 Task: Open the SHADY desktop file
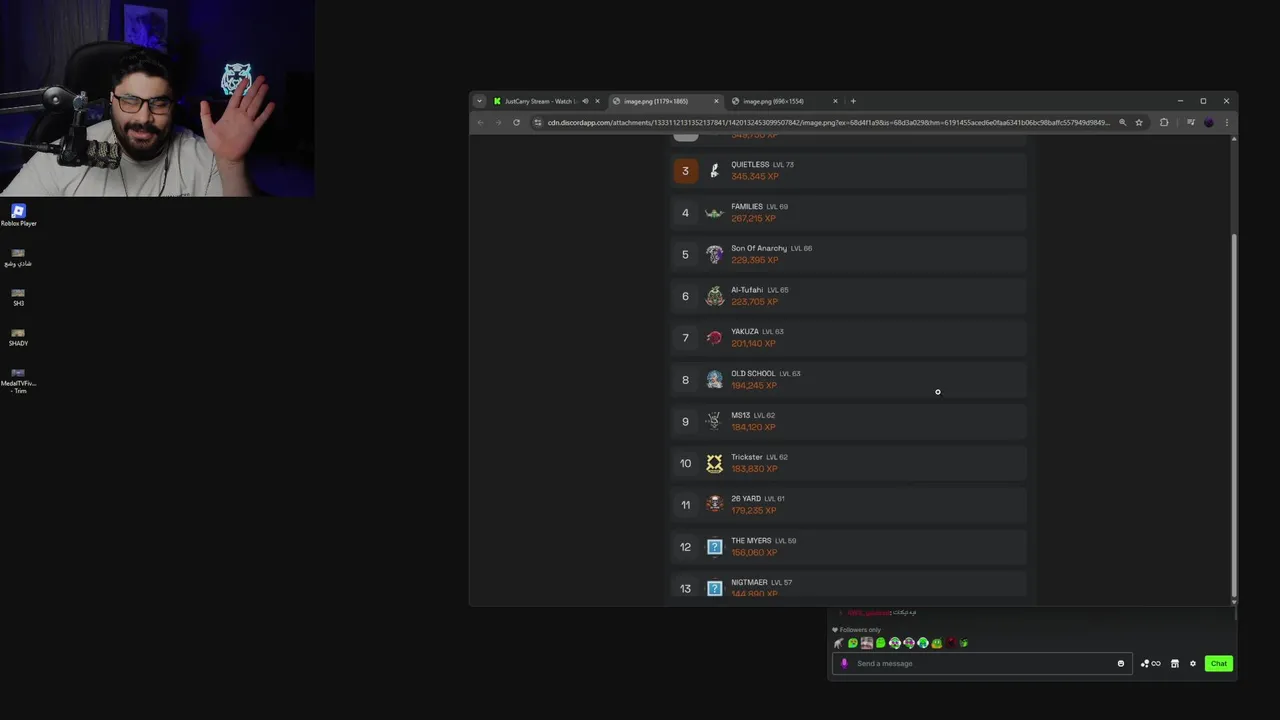pyautogui.click(x=18, y=337)
